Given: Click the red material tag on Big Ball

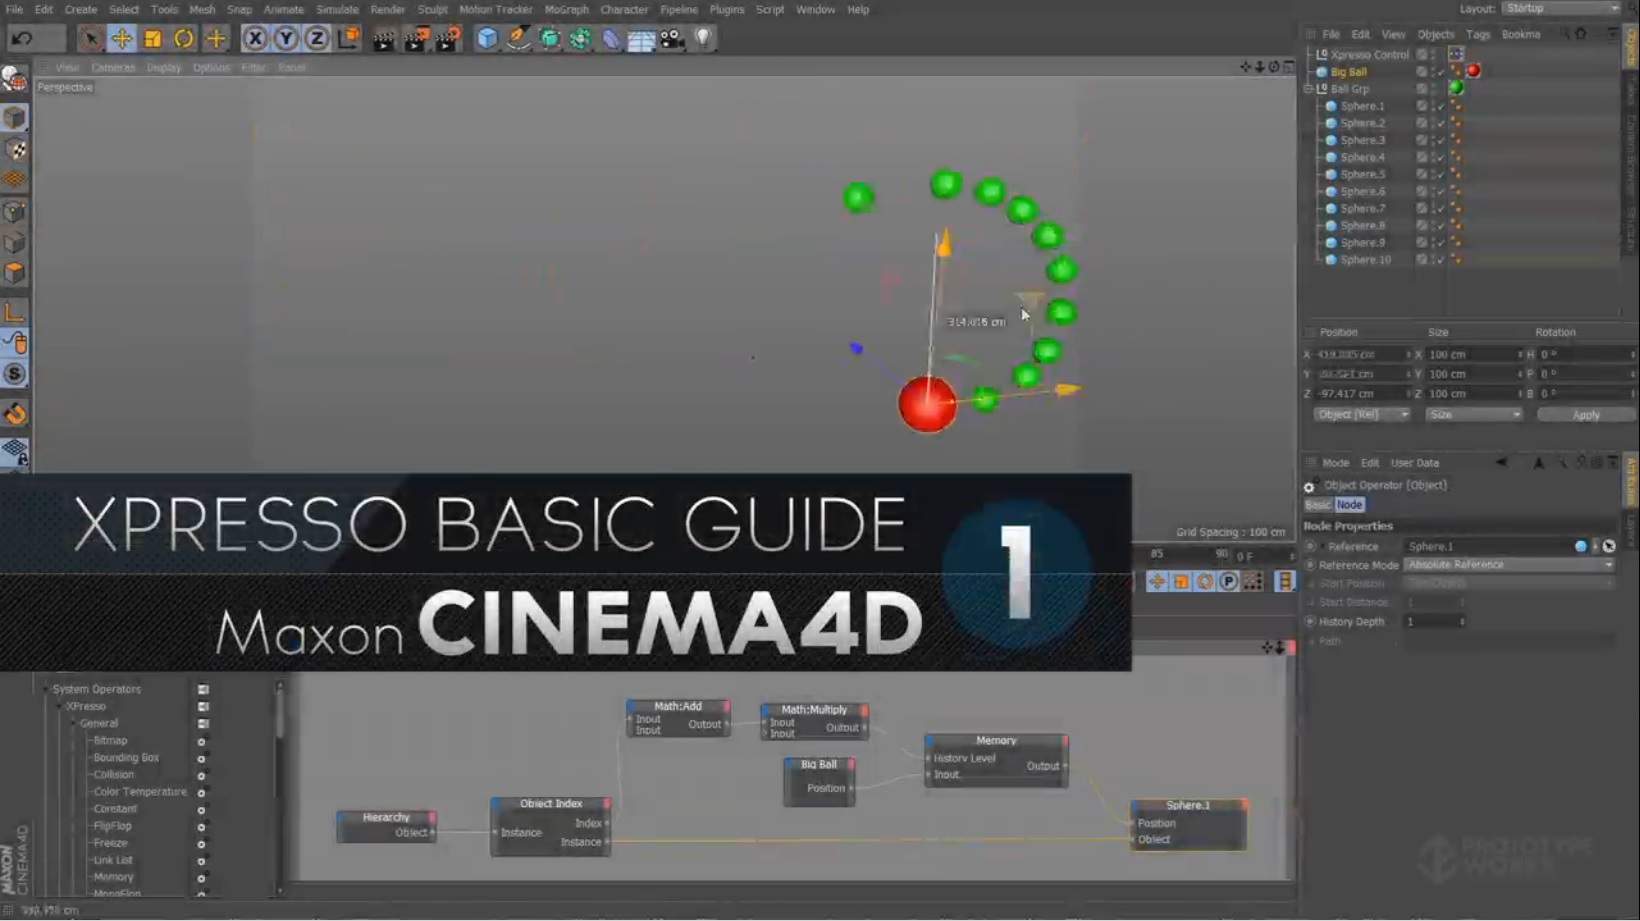Looking at the screenshot, I should [1473, 71].
